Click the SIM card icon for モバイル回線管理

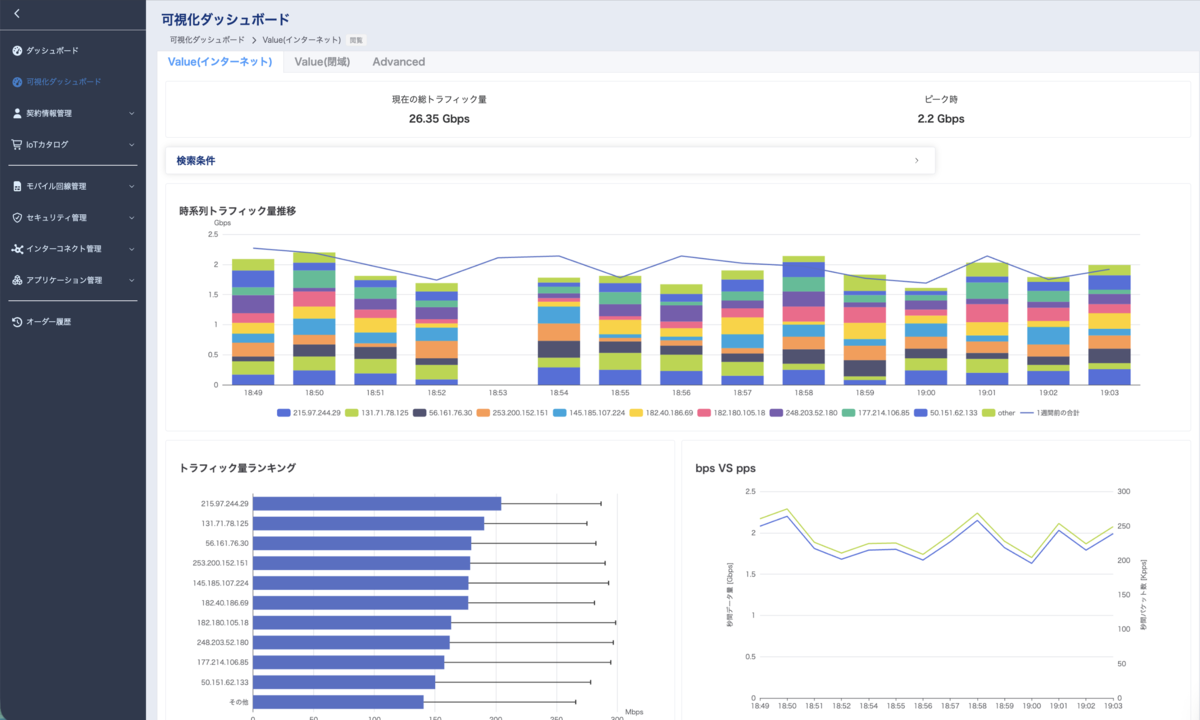point(17,186)
